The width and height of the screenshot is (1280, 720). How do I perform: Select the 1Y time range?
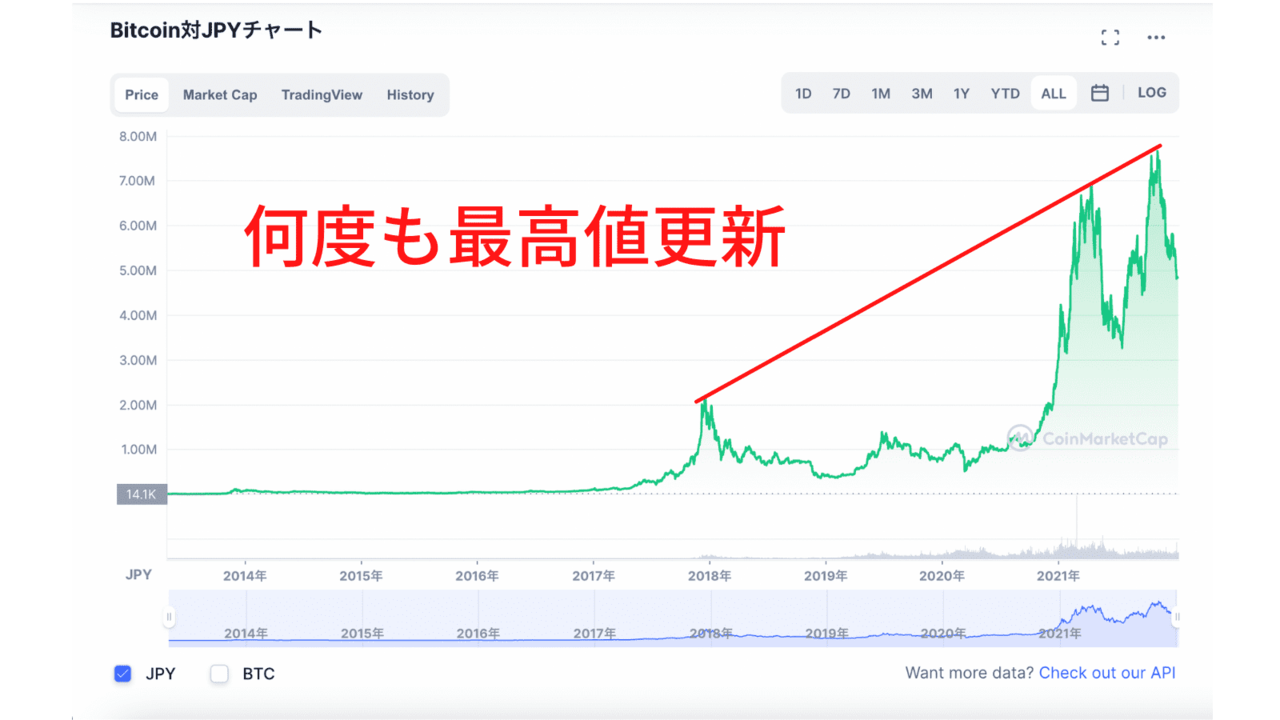click(x=961, y=93)
